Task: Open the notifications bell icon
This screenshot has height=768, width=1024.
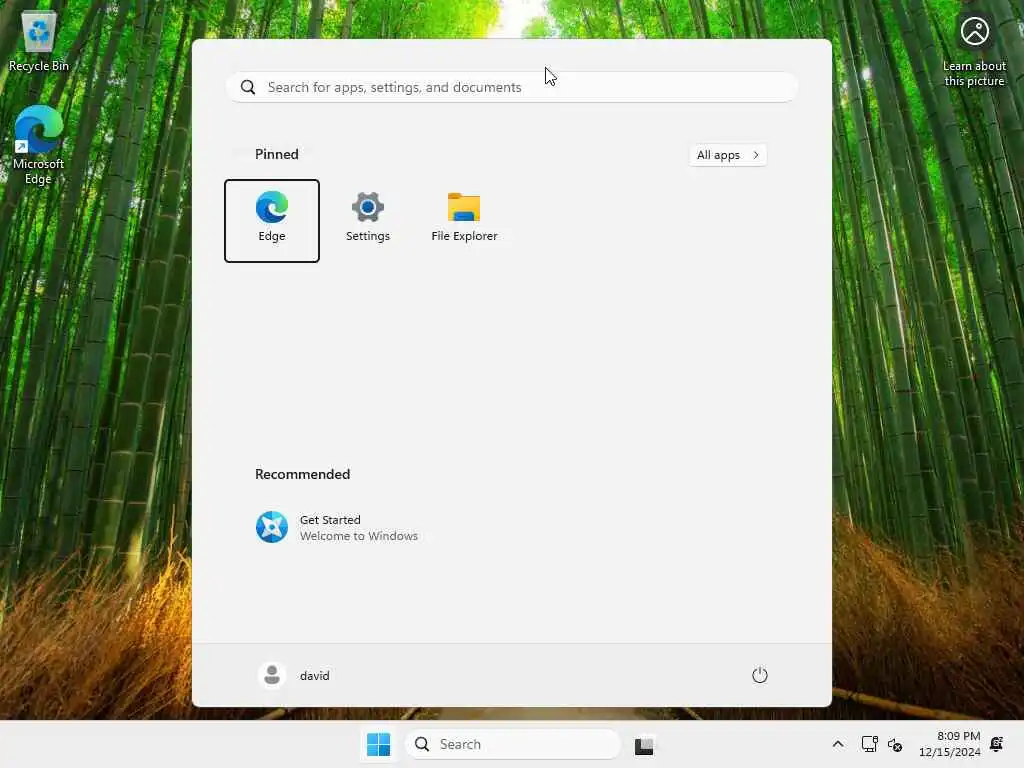Action: [997, 744]
